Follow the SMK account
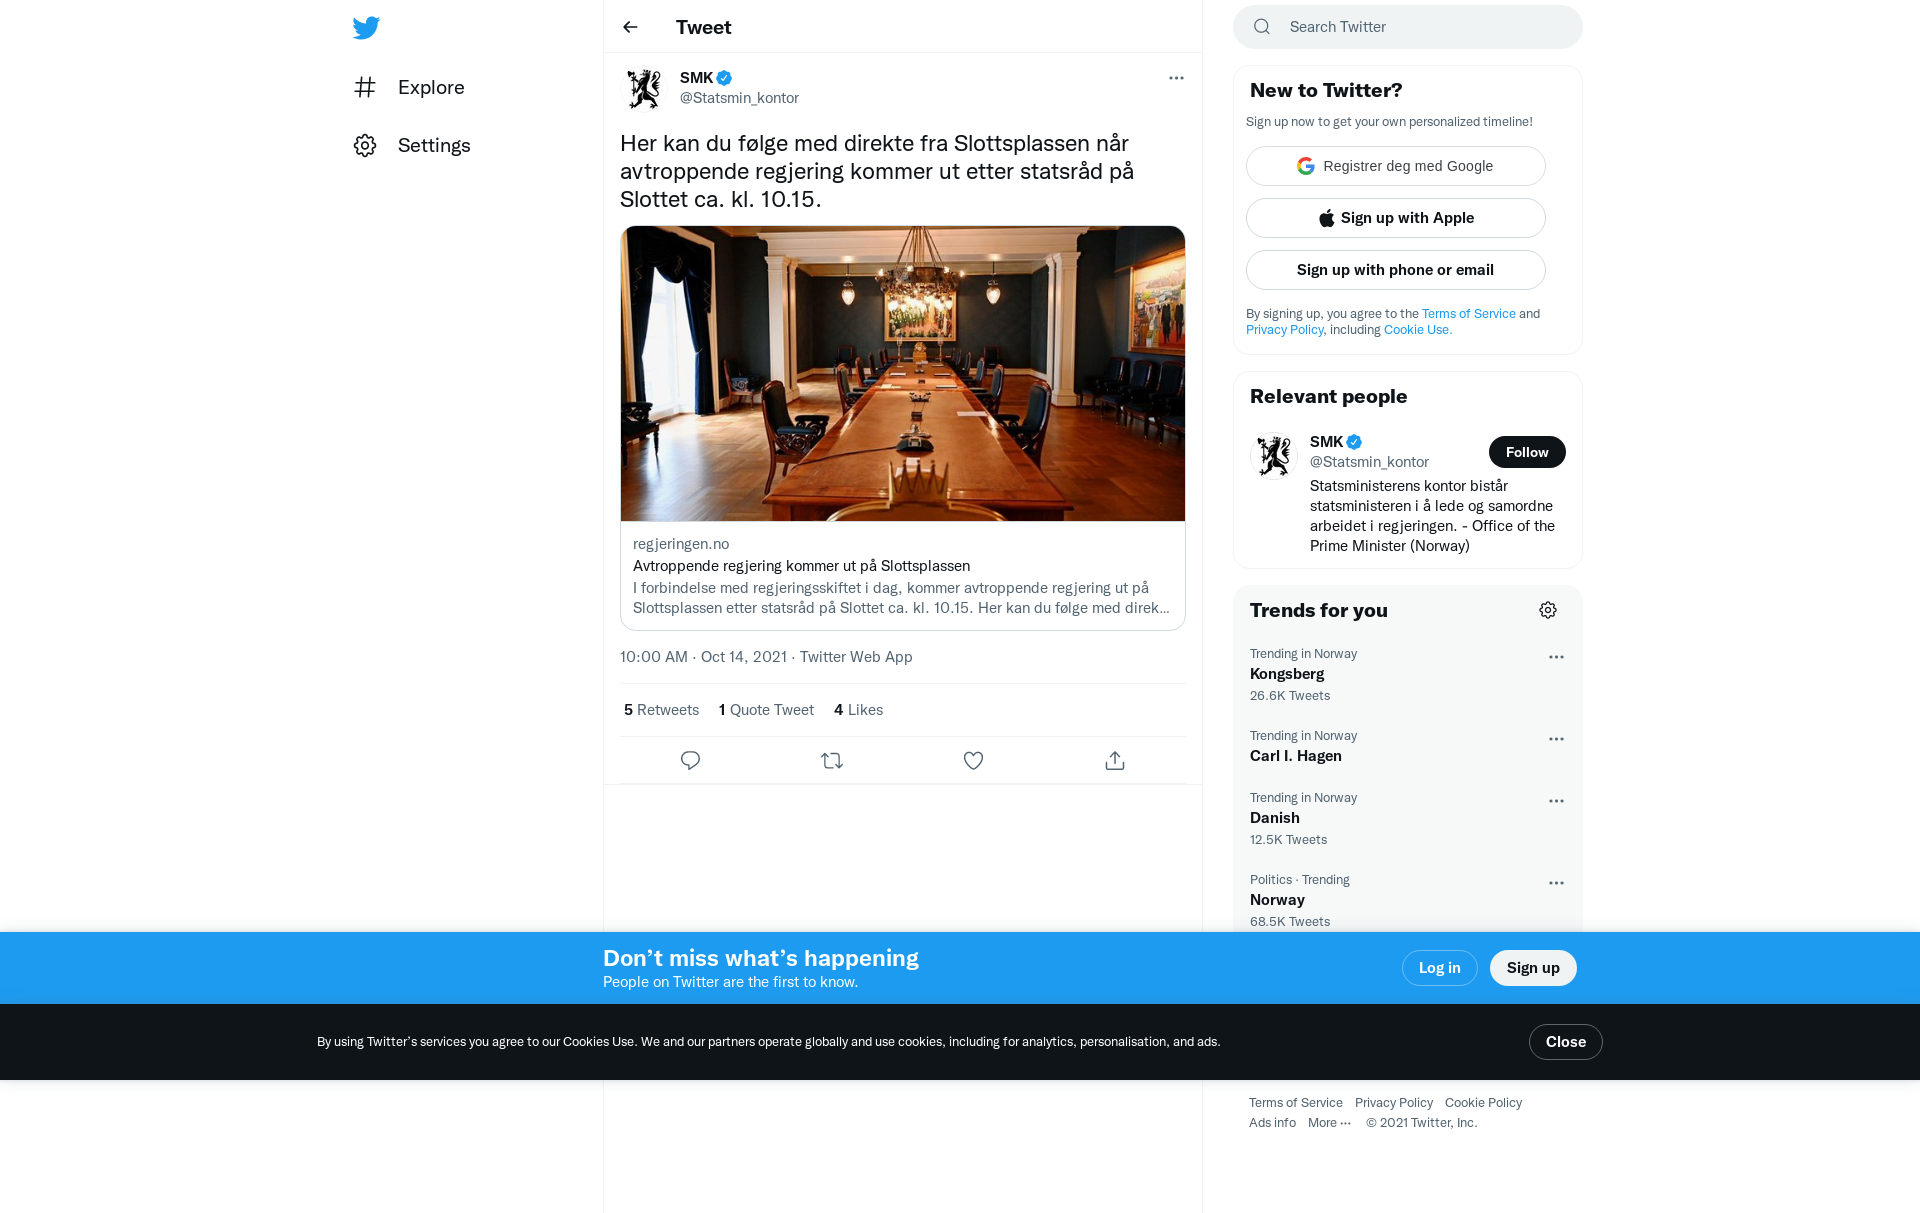 (1527, 452)
